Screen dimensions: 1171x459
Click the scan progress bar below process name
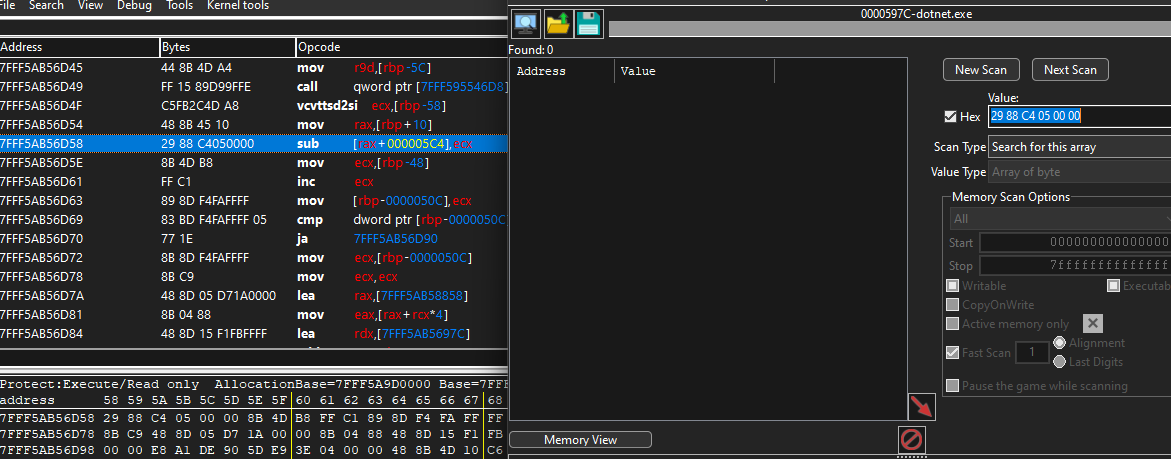[889, 29]
